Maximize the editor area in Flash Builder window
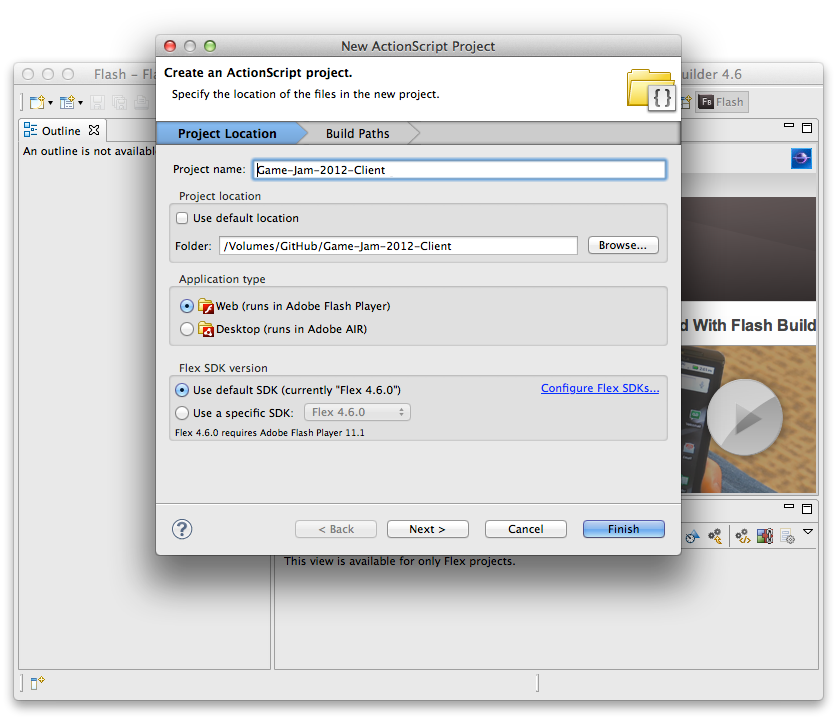The width and height of the screenshot is (837, 720). [807, 128]
